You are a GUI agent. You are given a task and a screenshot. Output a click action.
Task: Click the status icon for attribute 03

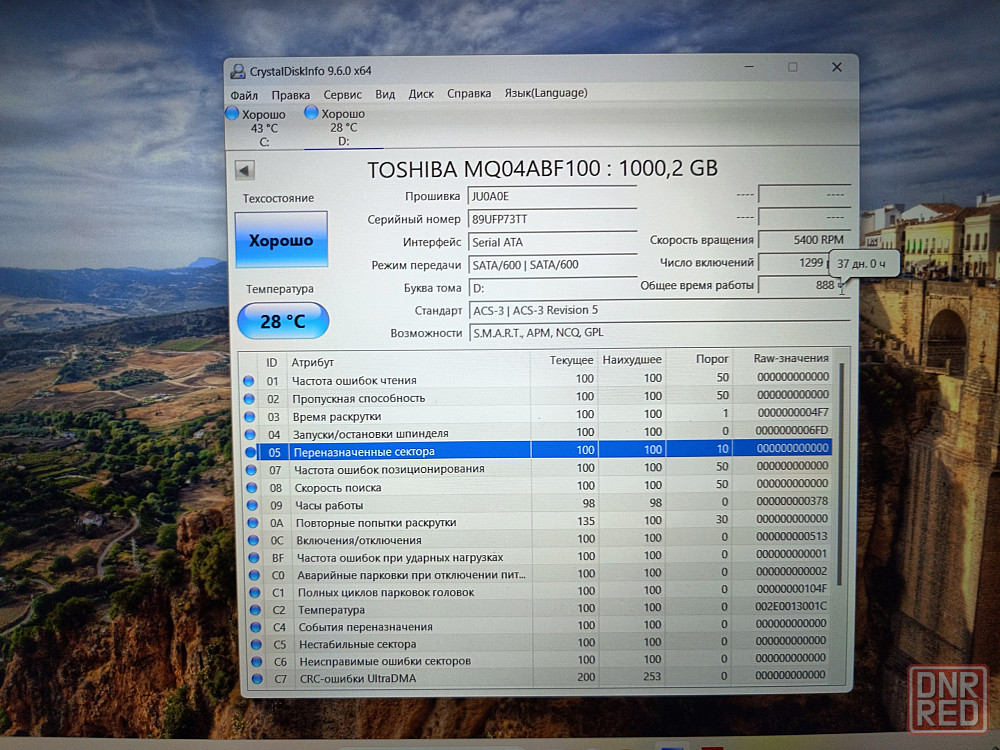[x=249, y=416]
